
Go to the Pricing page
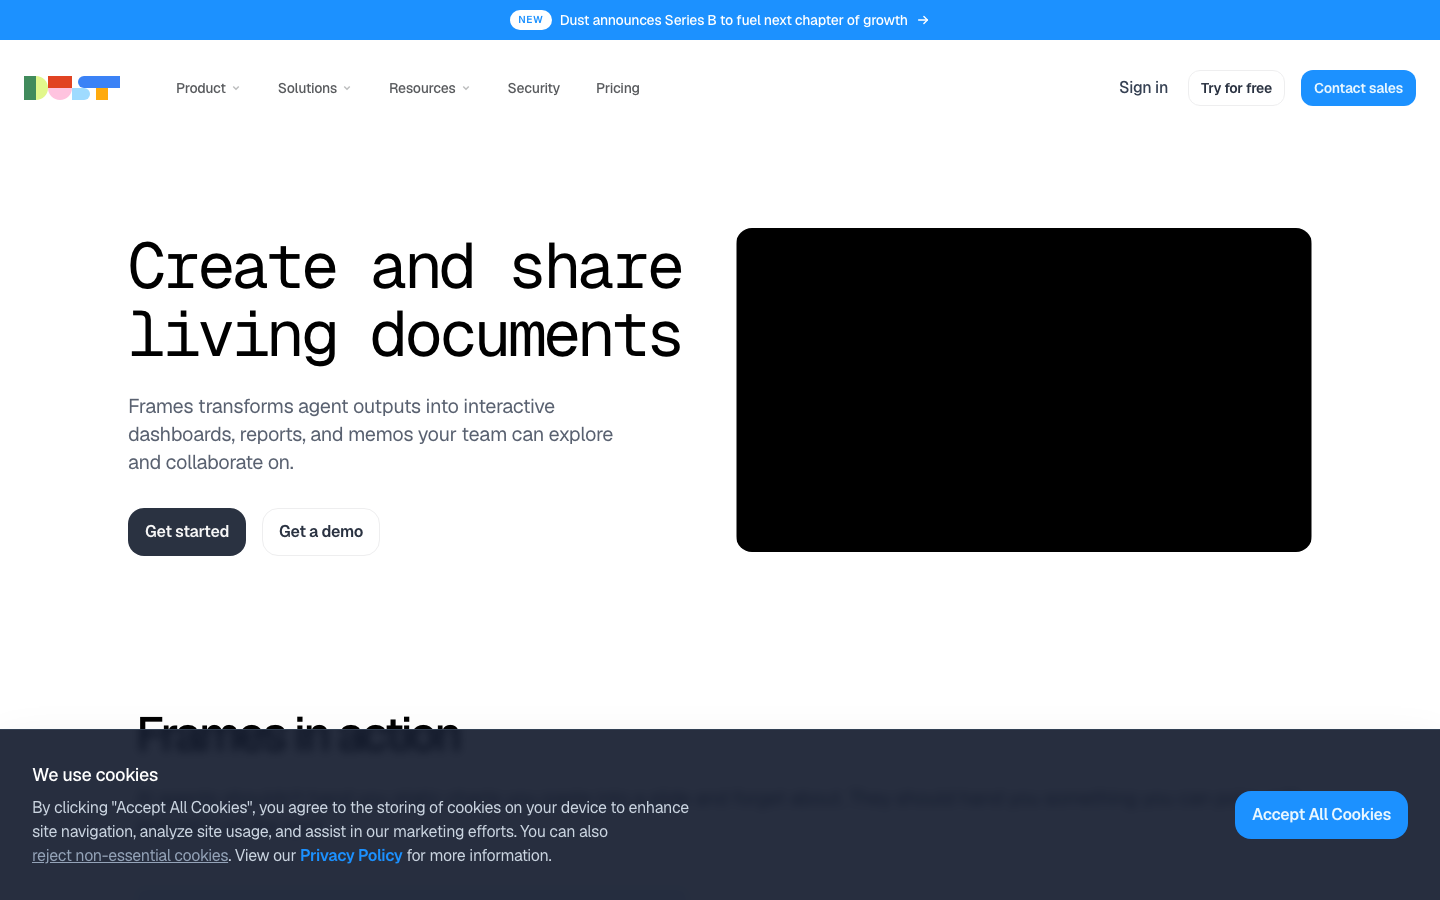618,88
